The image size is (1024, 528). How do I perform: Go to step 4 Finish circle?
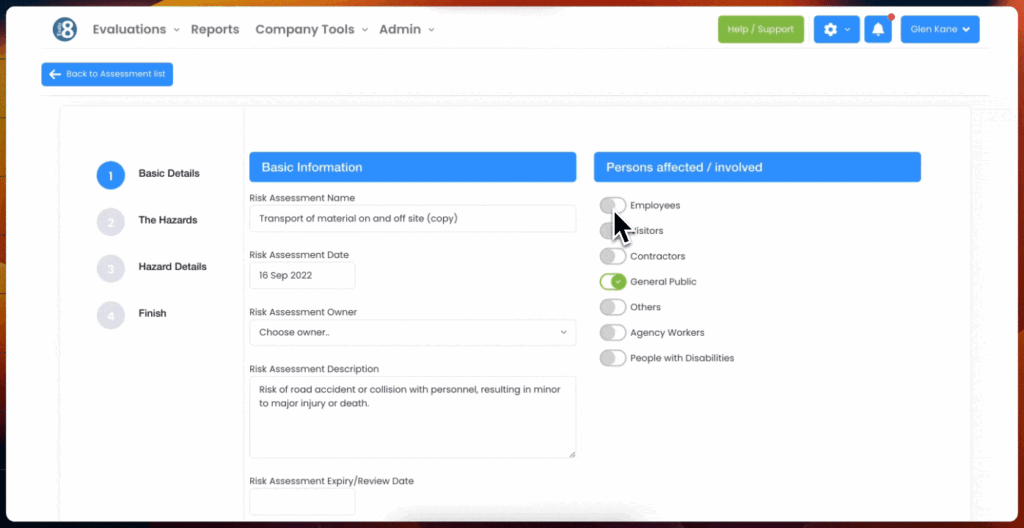pyautogui.click(x=110, y=315)
